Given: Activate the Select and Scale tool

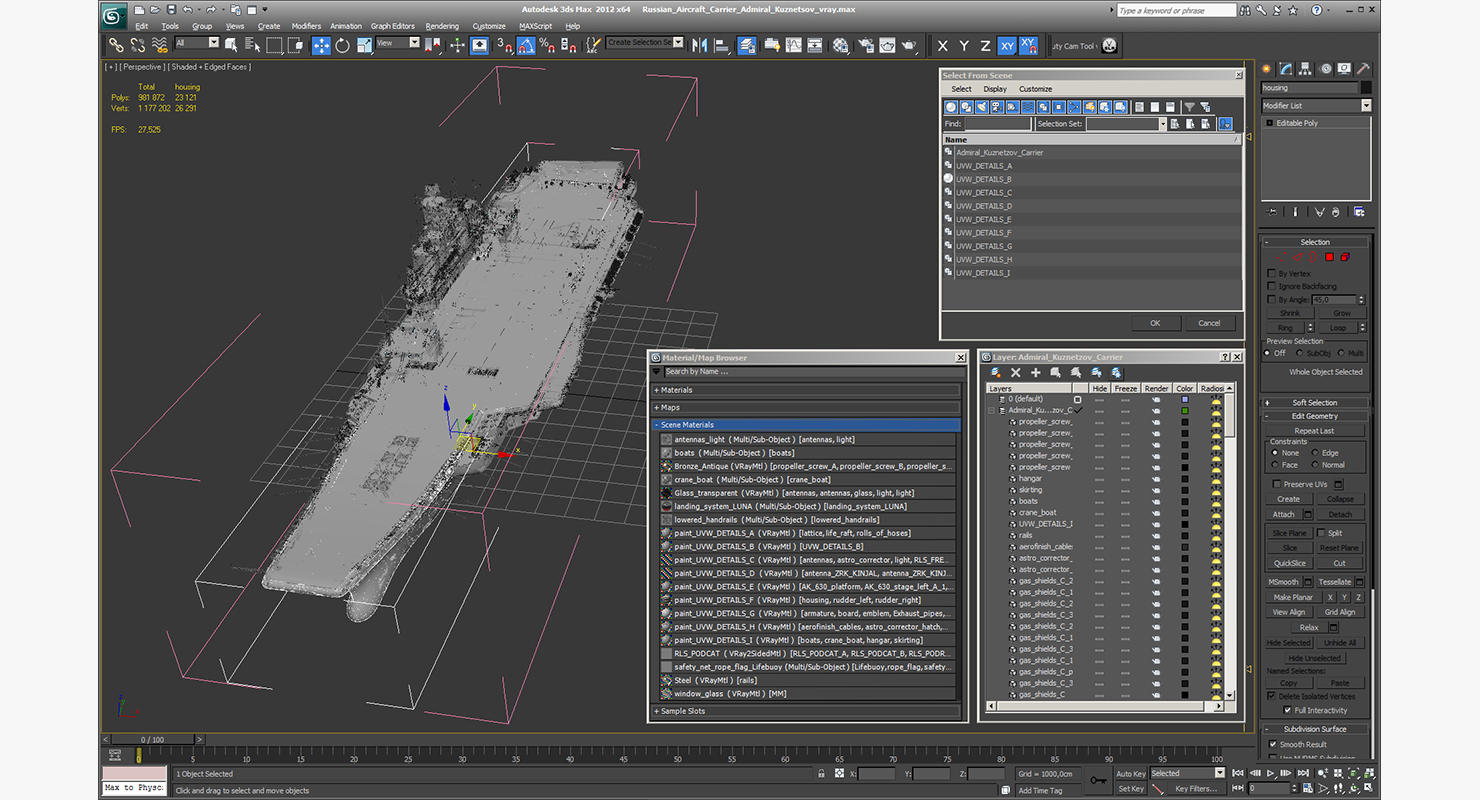Looking at the screenshot, I should (x=365, y=45).
